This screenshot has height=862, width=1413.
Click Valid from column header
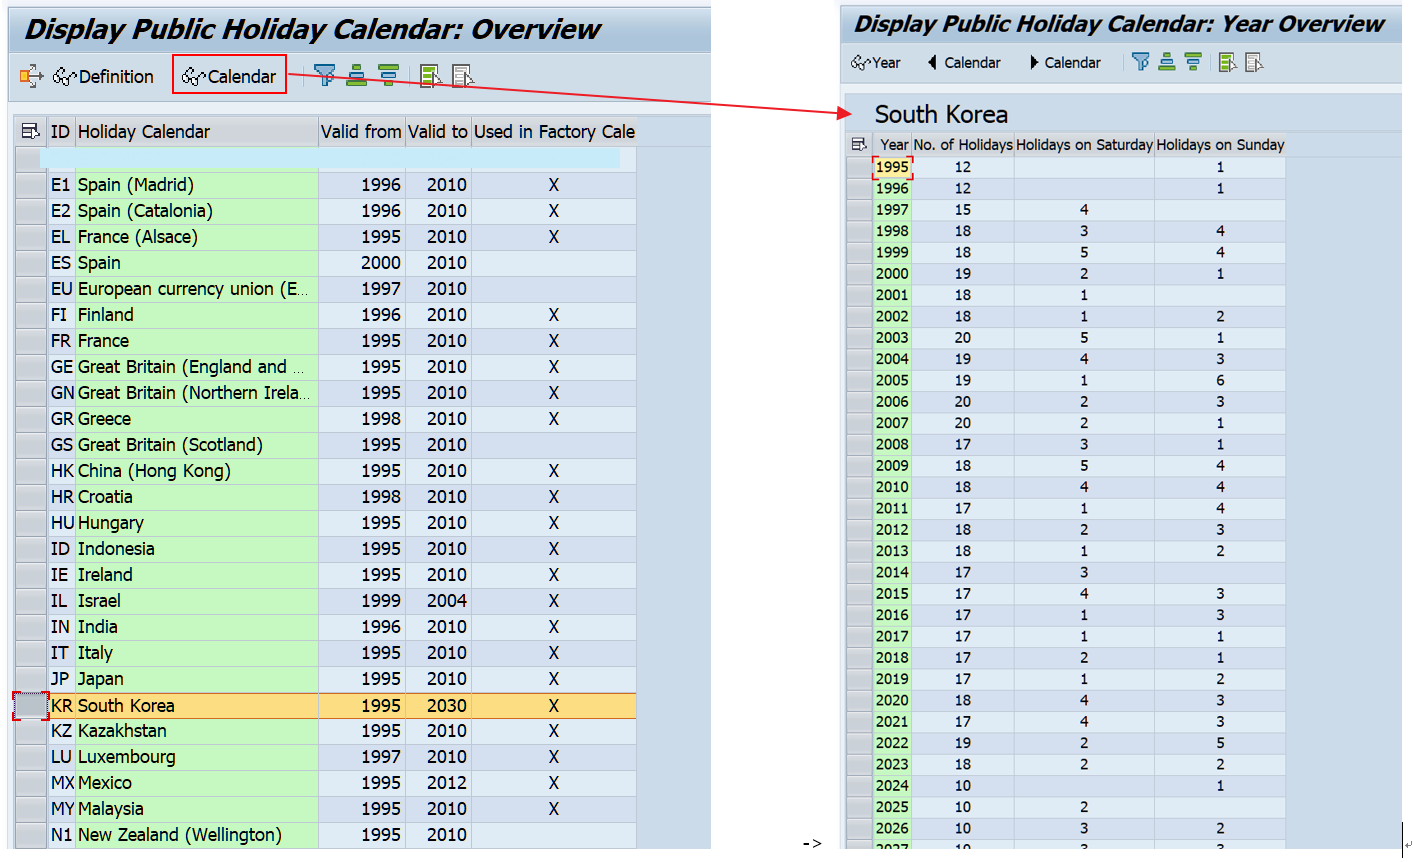pos(361,131)
